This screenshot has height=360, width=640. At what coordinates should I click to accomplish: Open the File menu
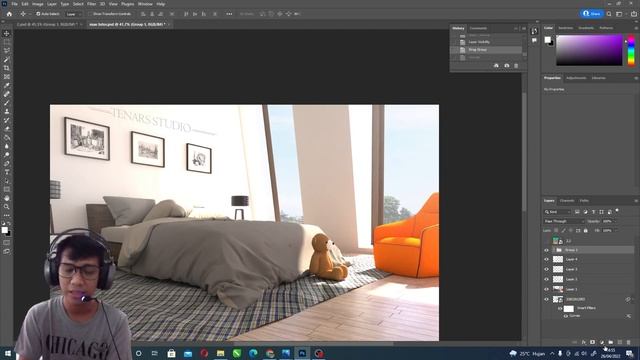pyautogui.click(x=14, y=4)
